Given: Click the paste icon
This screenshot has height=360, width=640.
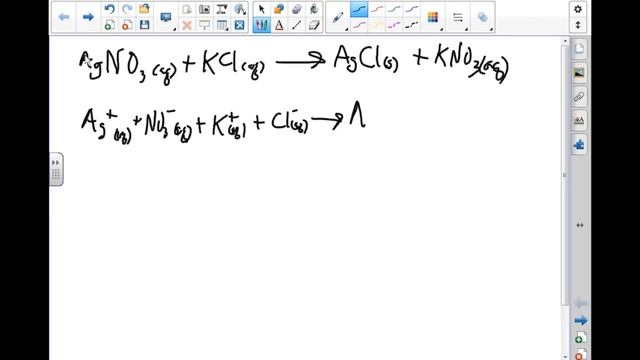Looking at the screenshot, I should coord(187,9).
